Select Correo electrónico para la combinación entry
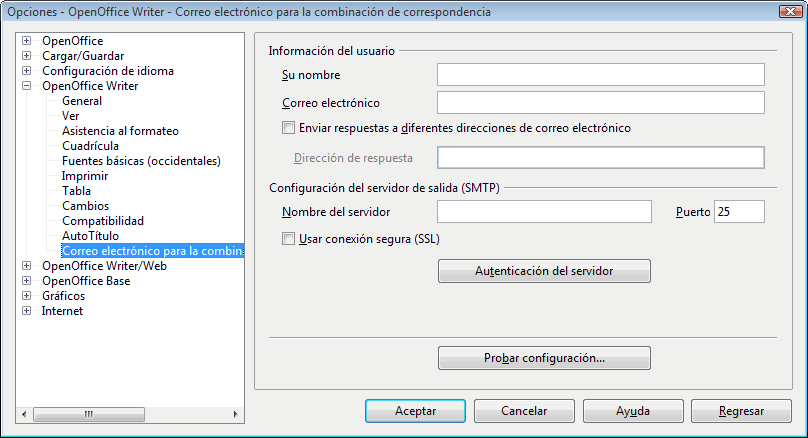 [x=153, y=251]
